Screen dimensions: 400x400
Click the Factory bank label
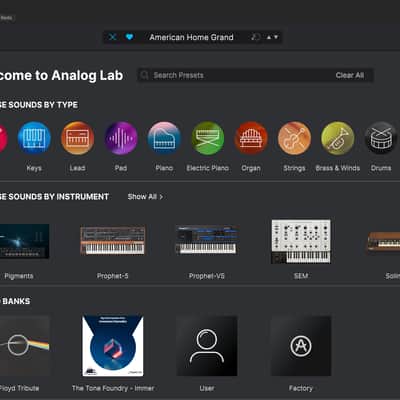(301, 388)
